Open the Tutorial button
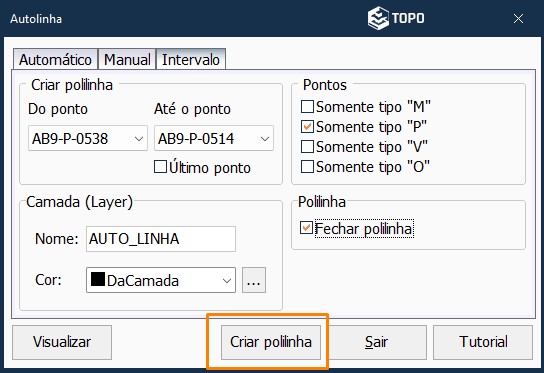 [483, 342]
